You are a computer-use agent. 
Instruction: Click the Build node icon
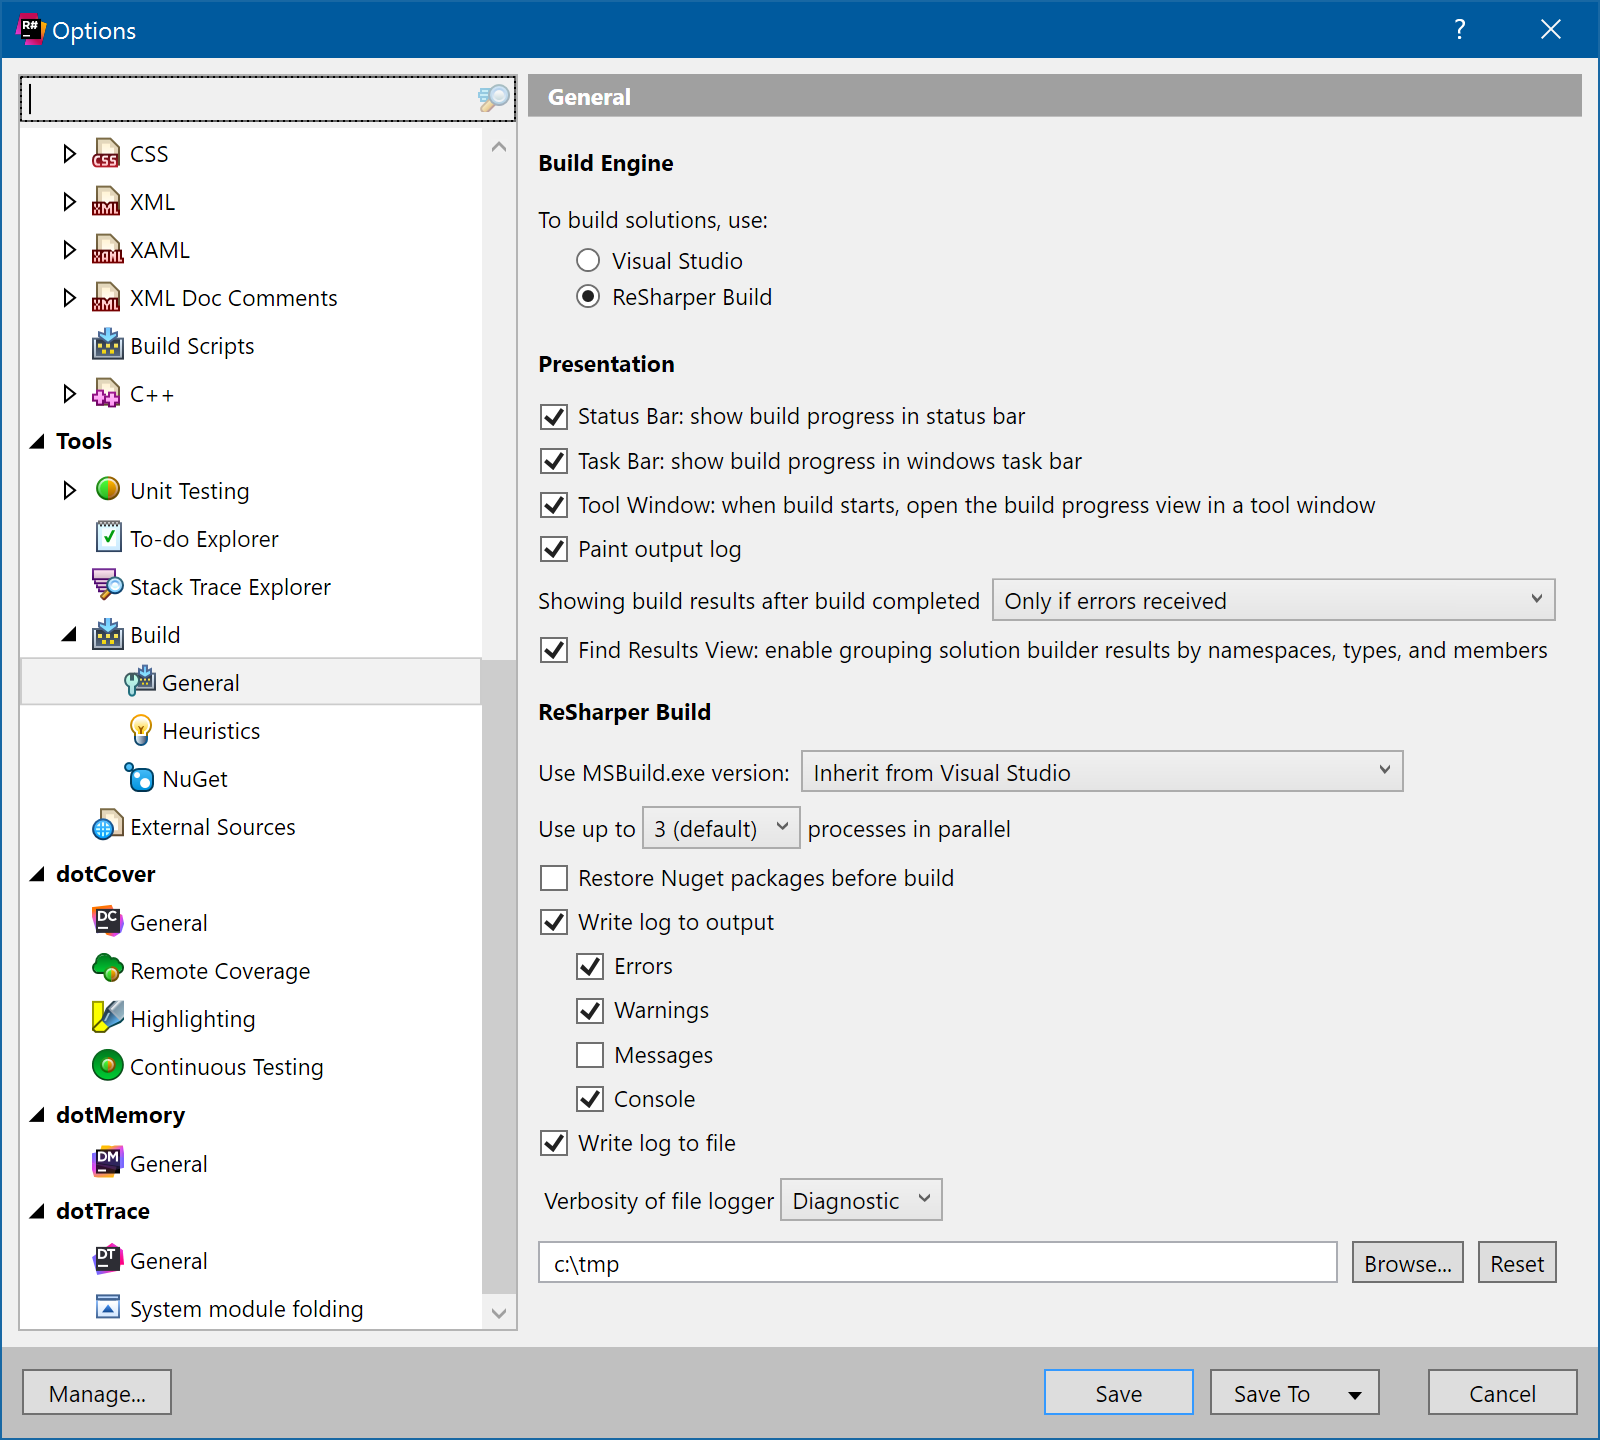tap(107, 633)
